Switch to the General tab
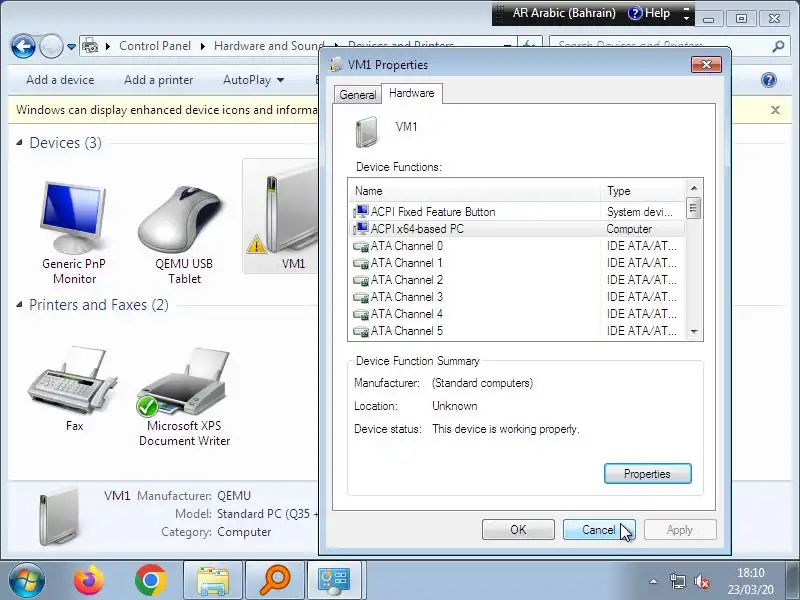 coord(358,95)
